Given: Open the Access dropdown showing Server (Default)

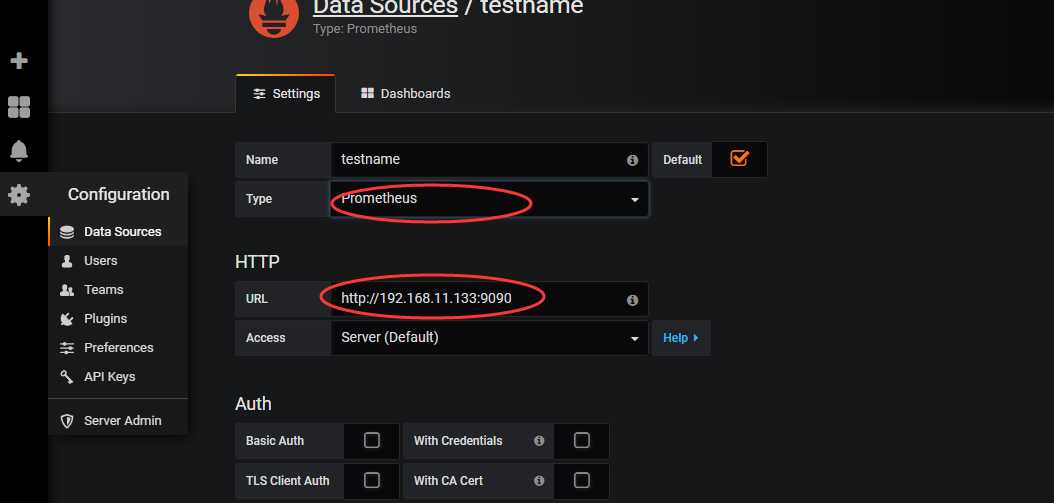Looking at the screenshot, I should (489, 338).
